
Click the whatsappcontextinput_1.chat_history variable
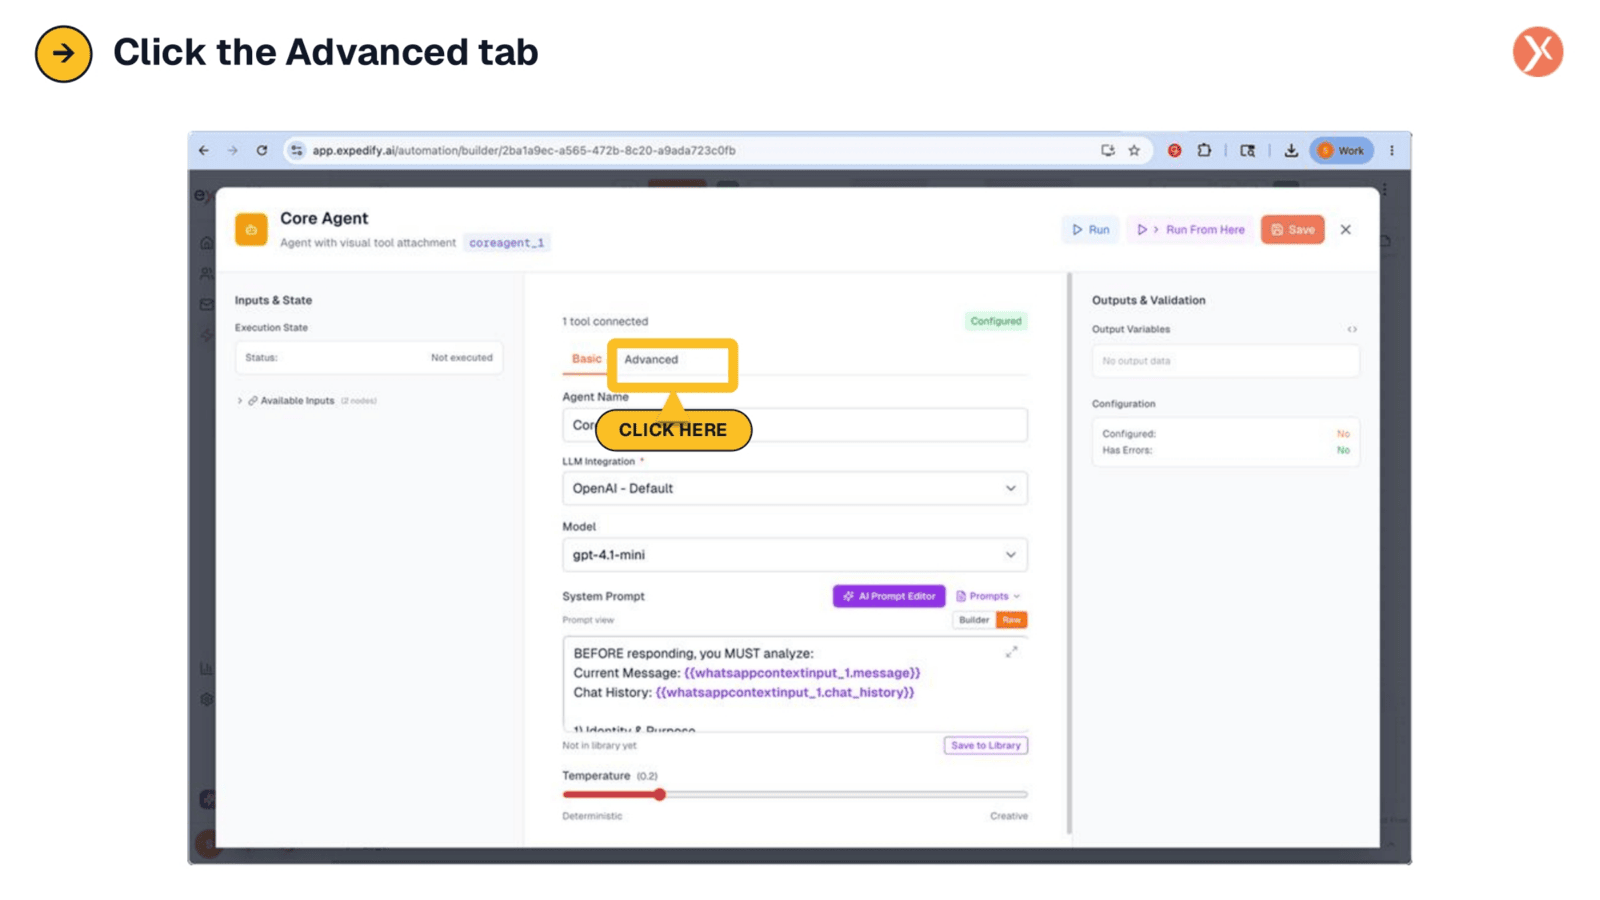click(785, 692)
